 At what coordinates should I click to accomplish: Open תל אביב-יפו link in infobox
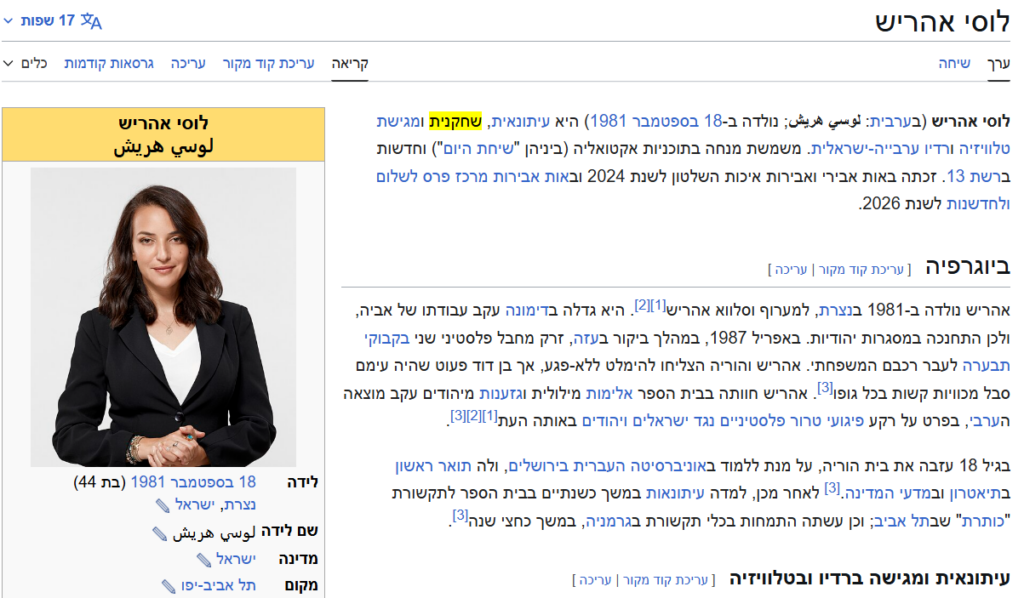(219, 586)
